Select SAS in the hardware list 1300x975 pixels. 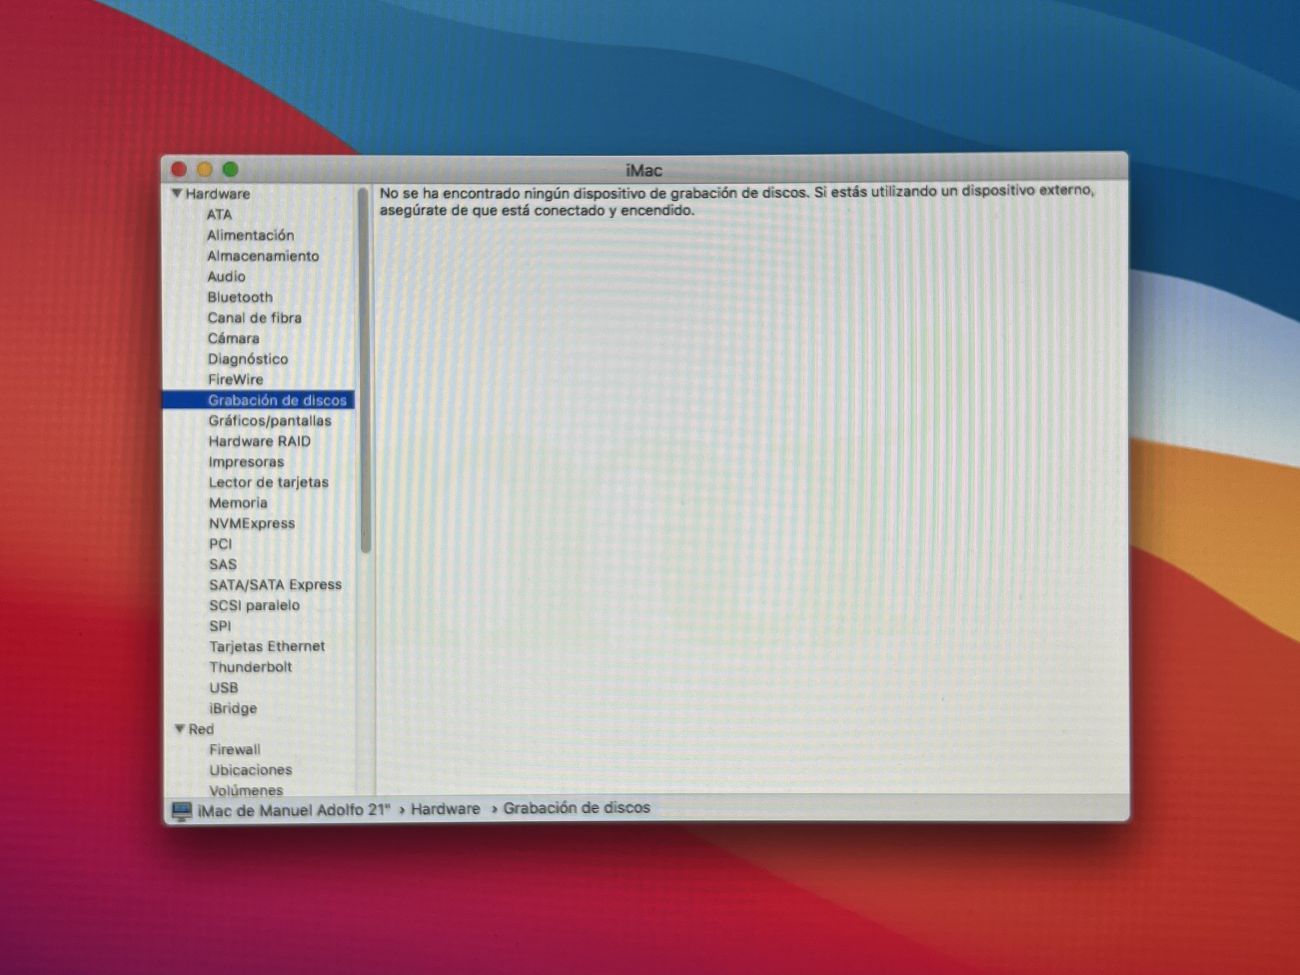[223, 564]
